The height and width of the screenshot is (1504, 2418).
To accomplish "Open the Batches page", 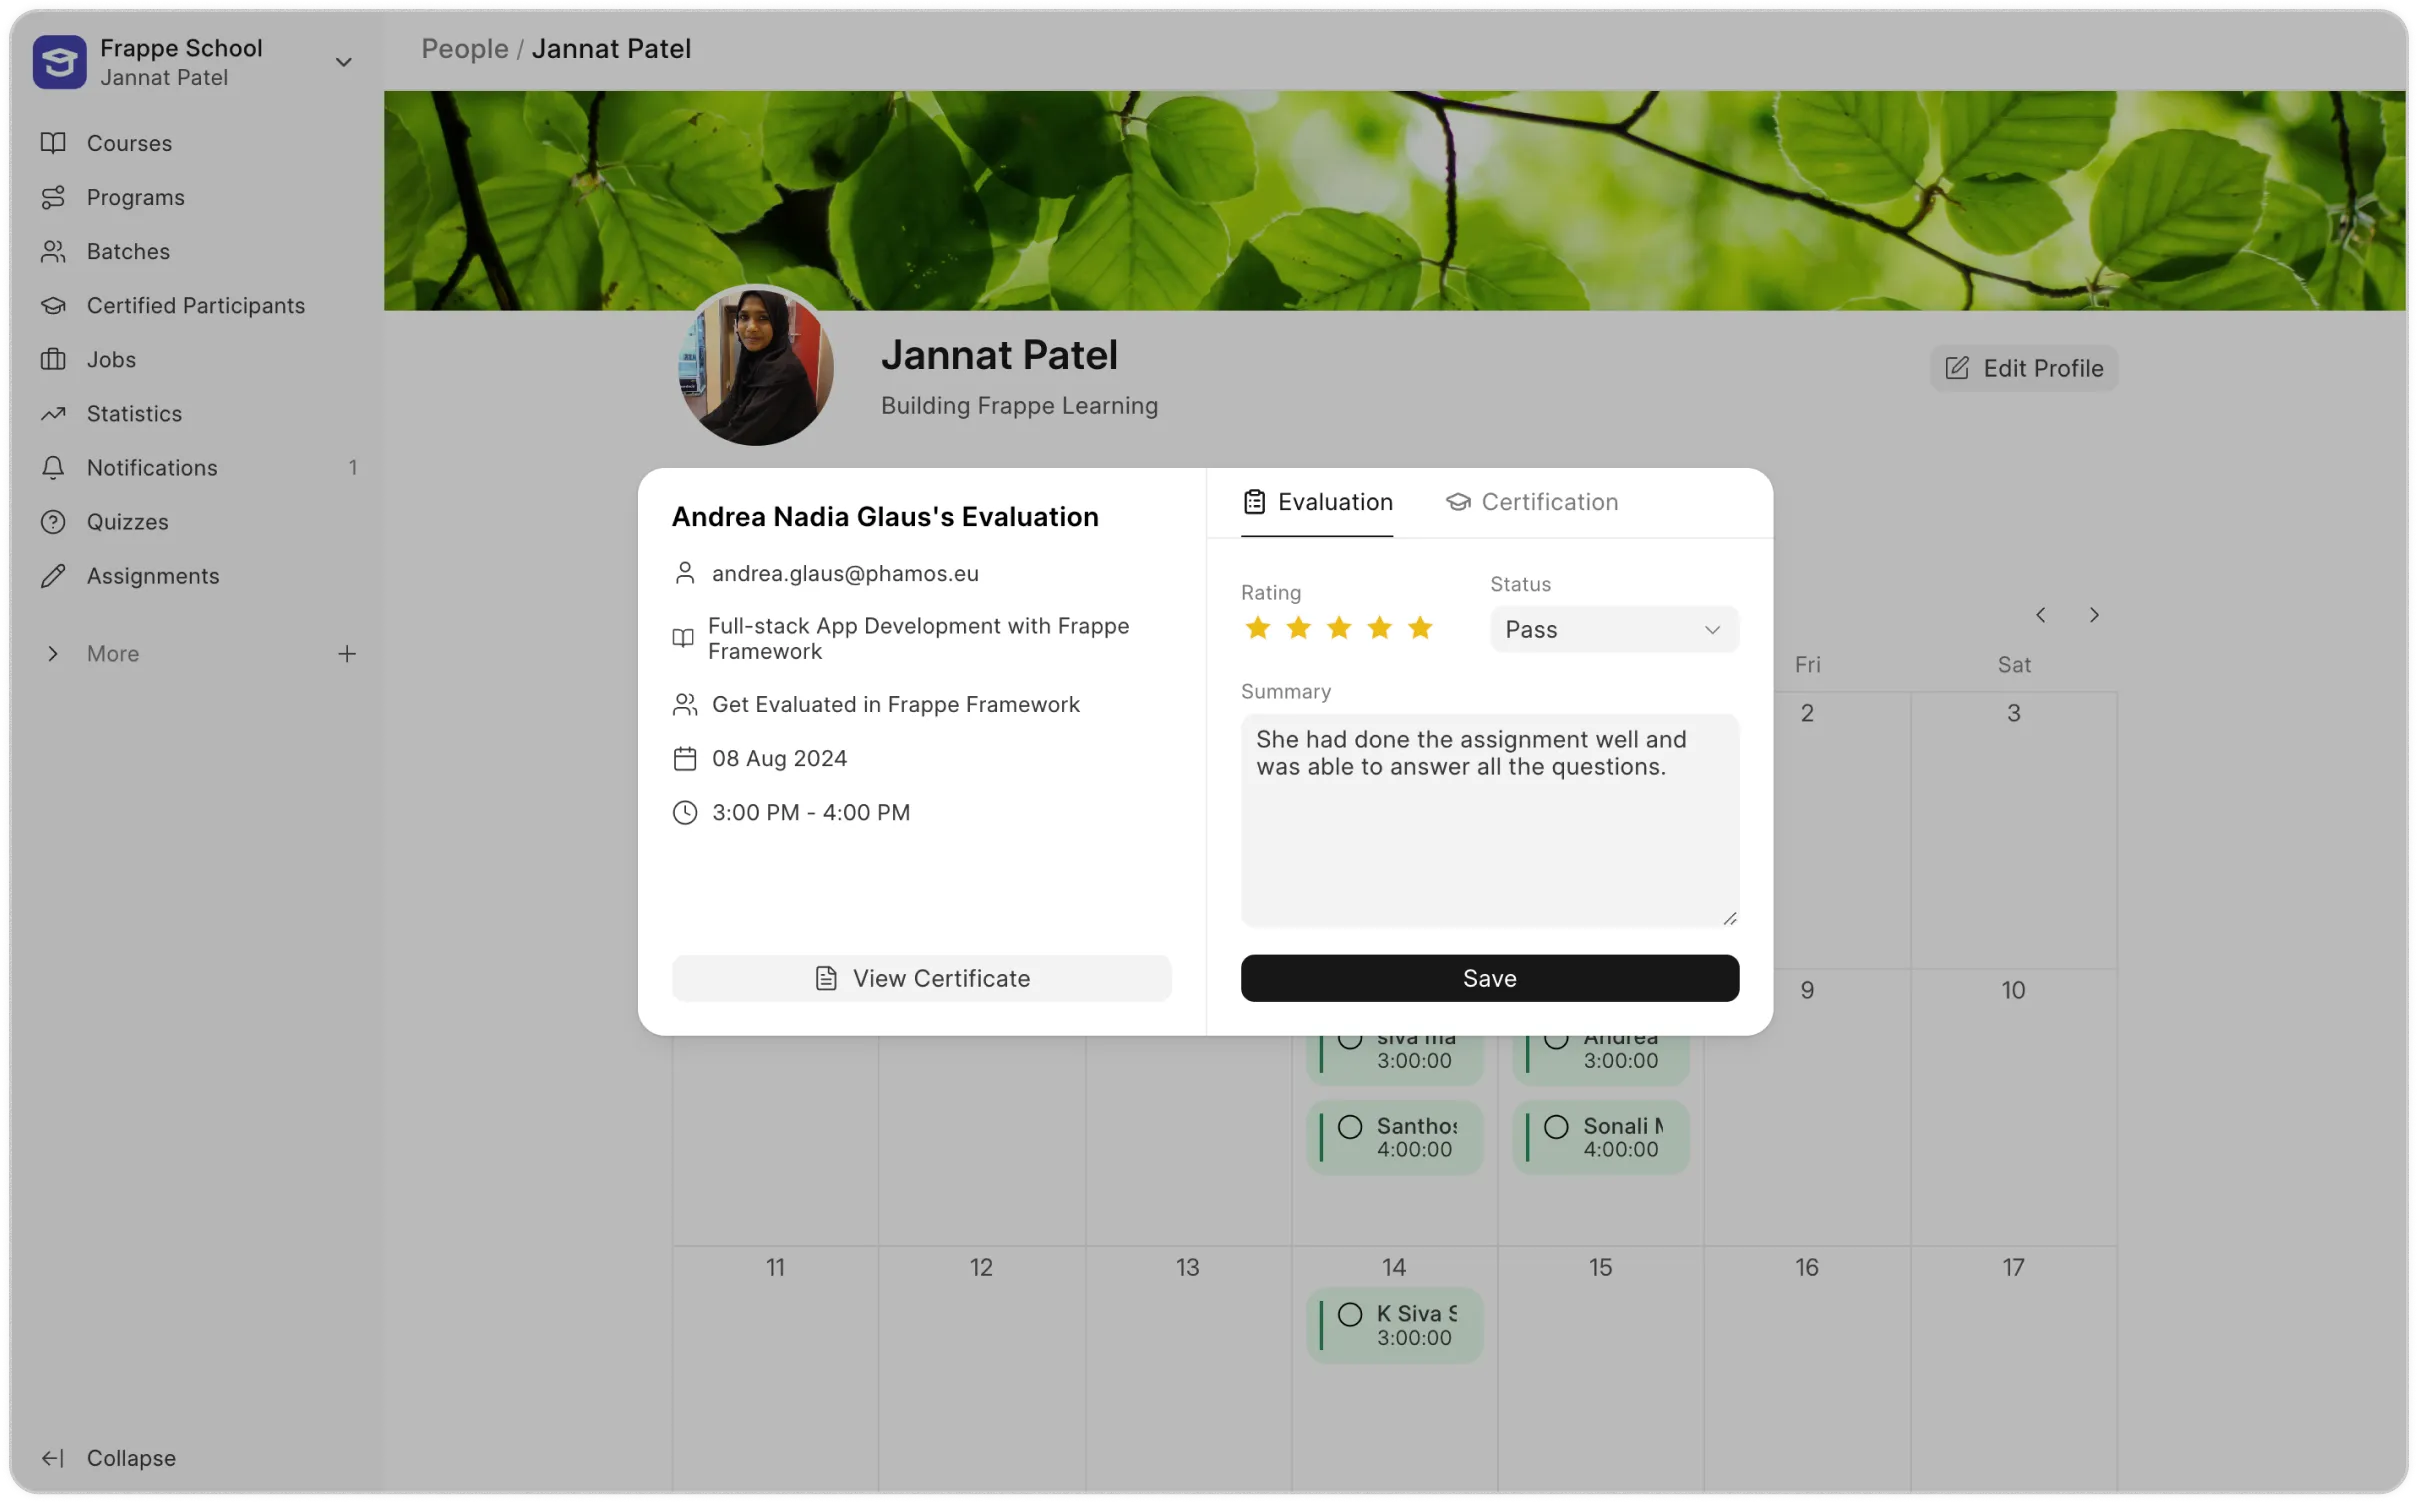I will click(x=128, y=251).
